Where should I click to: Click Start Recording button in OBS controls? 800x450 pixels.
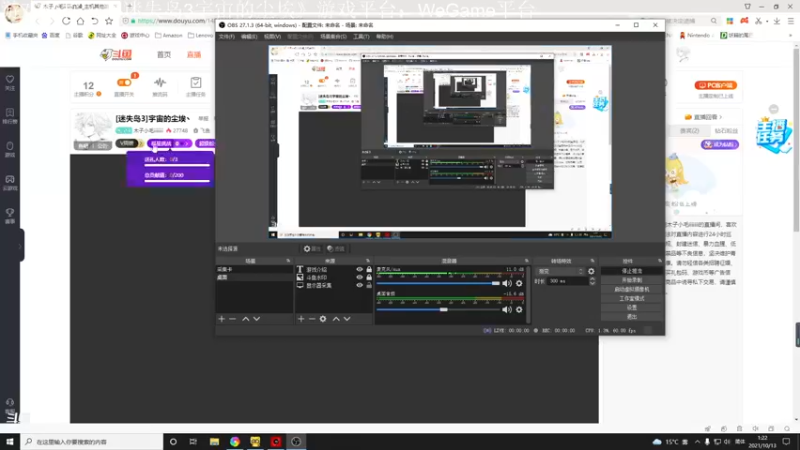(632, 280)
